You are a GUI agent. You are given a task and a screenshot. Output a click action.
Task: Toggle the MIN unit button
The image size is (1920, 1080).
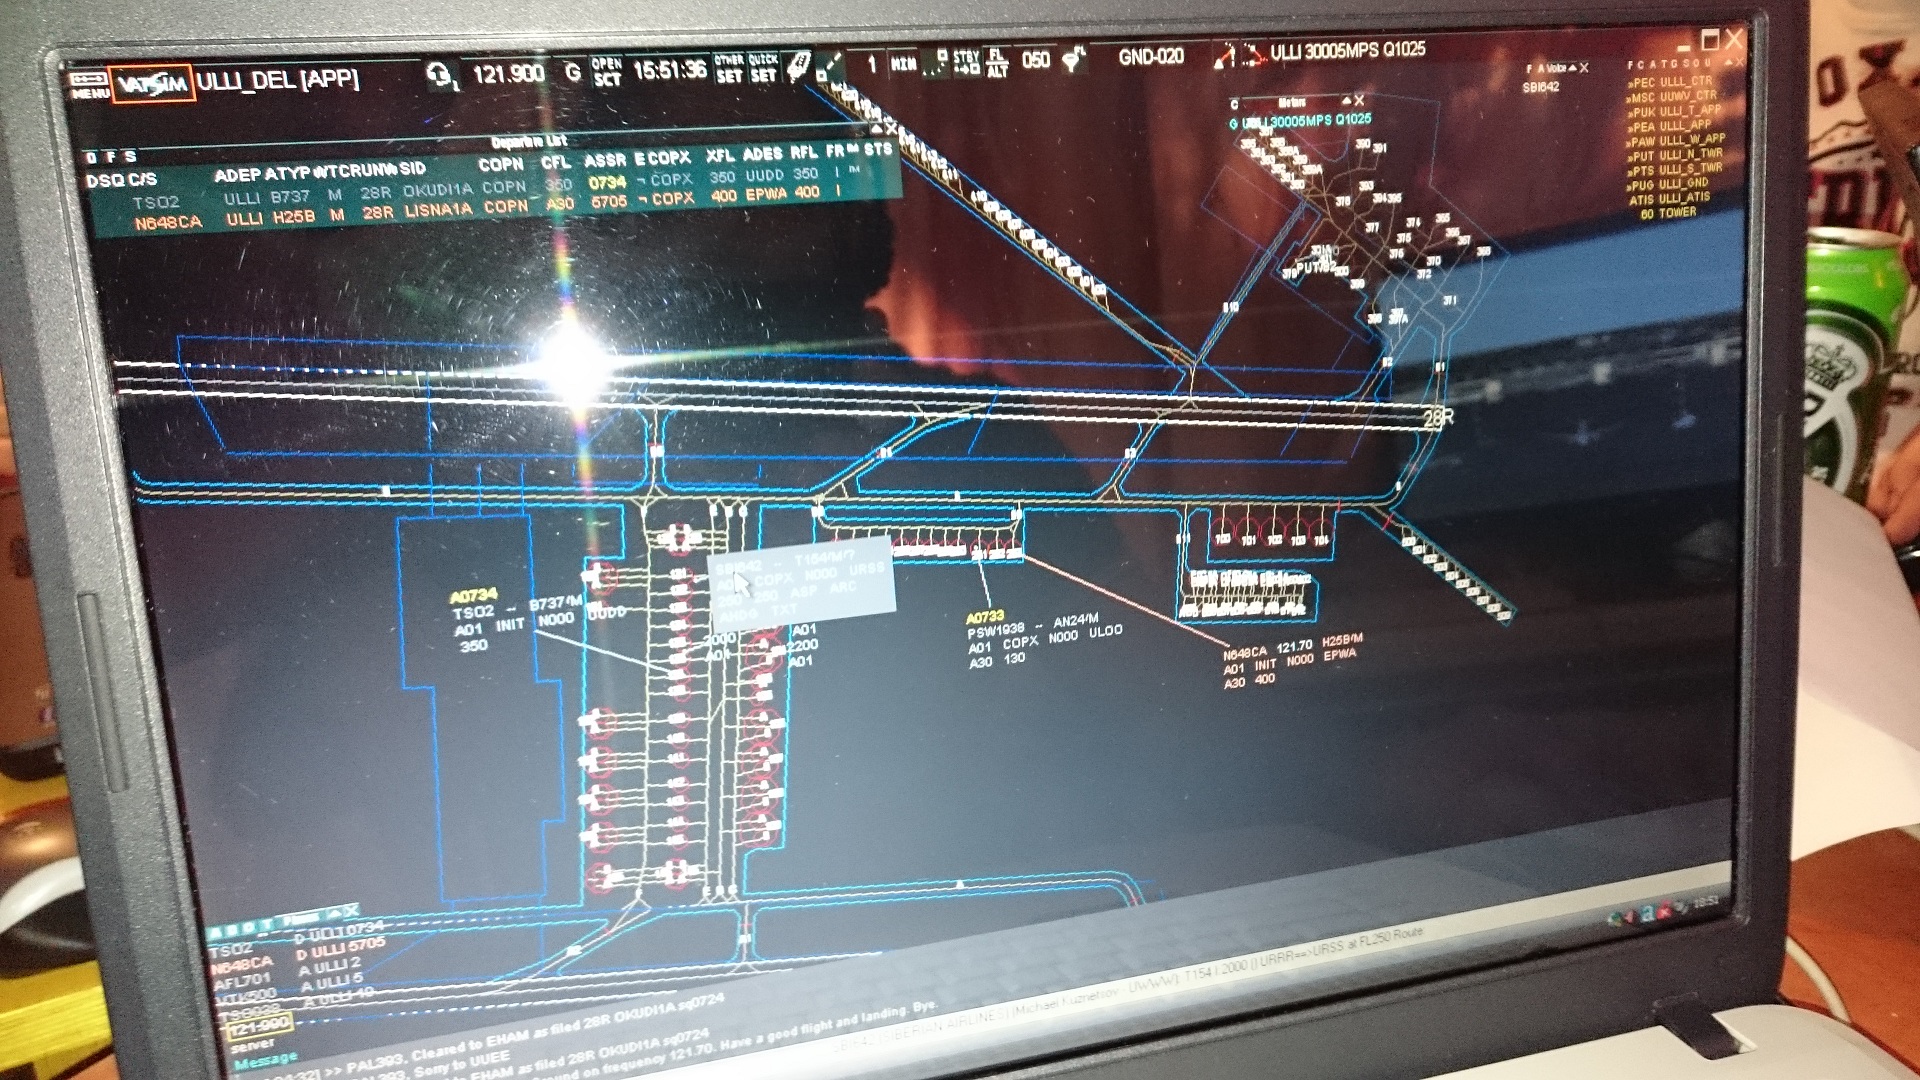(x=903, y=64)
